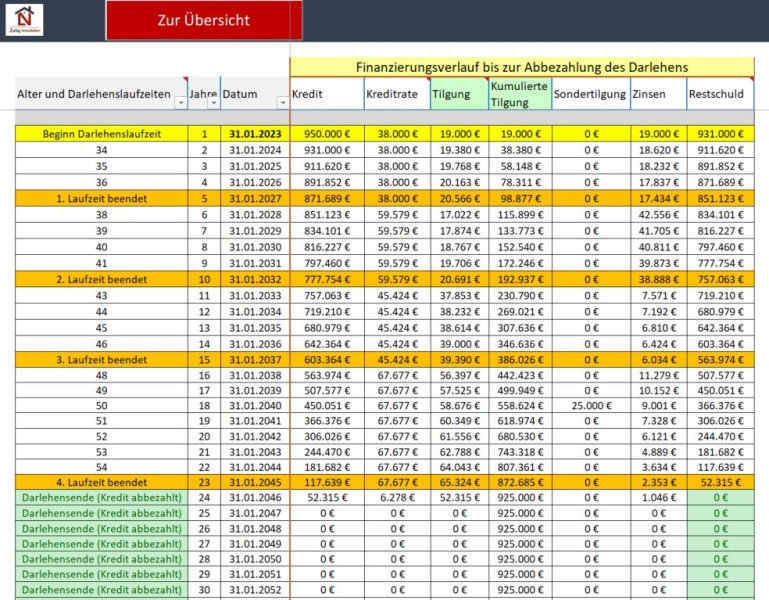Click Tilgung value 37.853 €
Image resolution: width=769 pixels, height=600 pixels.
[460, 296]
